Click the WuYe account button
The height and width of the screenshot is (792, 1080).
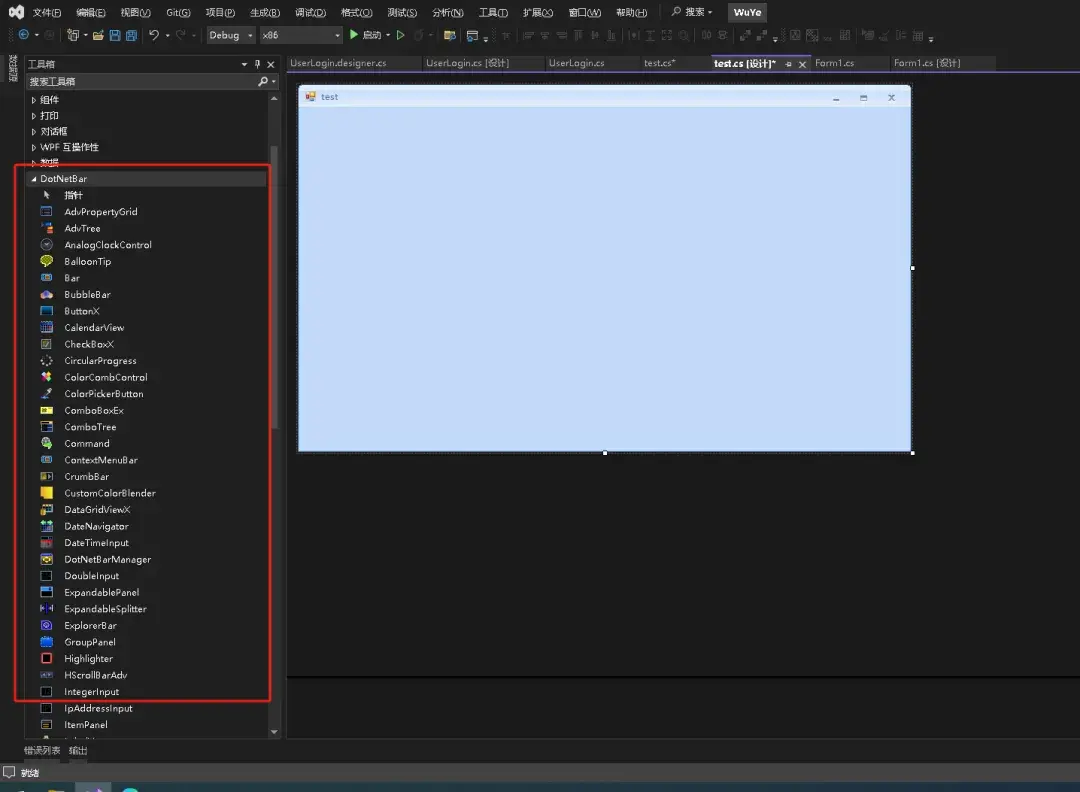click(747, 12)
